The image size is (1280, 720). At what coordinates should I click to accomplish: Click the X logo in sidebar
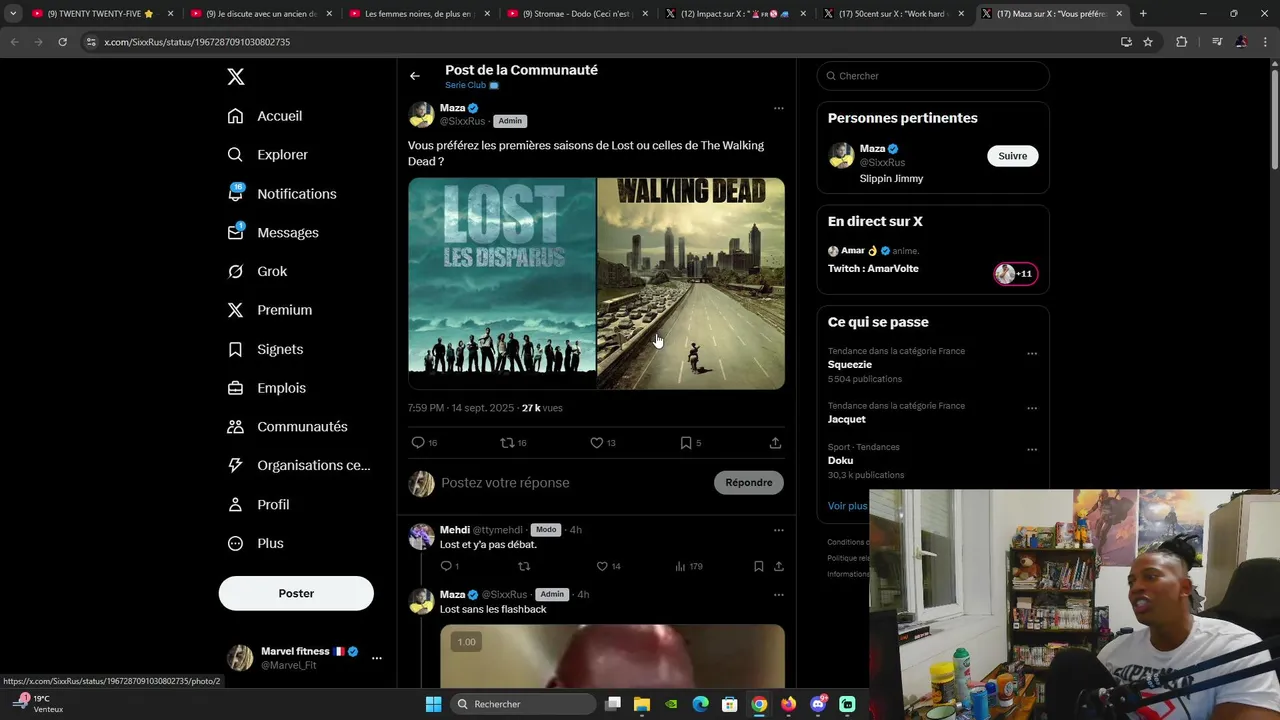(x=235, y=77)
